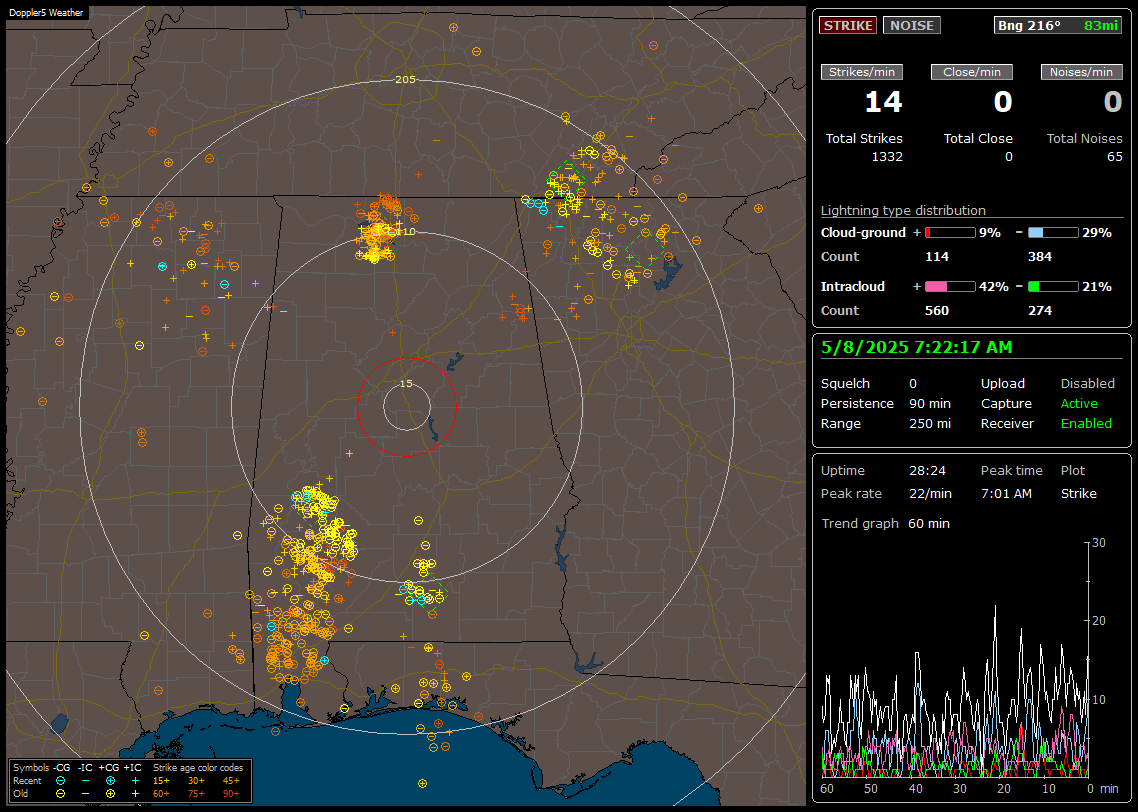The image size is (1138, 812).
Task: Click the Cloud-ground negative count 384
Action: [1039, 257]
